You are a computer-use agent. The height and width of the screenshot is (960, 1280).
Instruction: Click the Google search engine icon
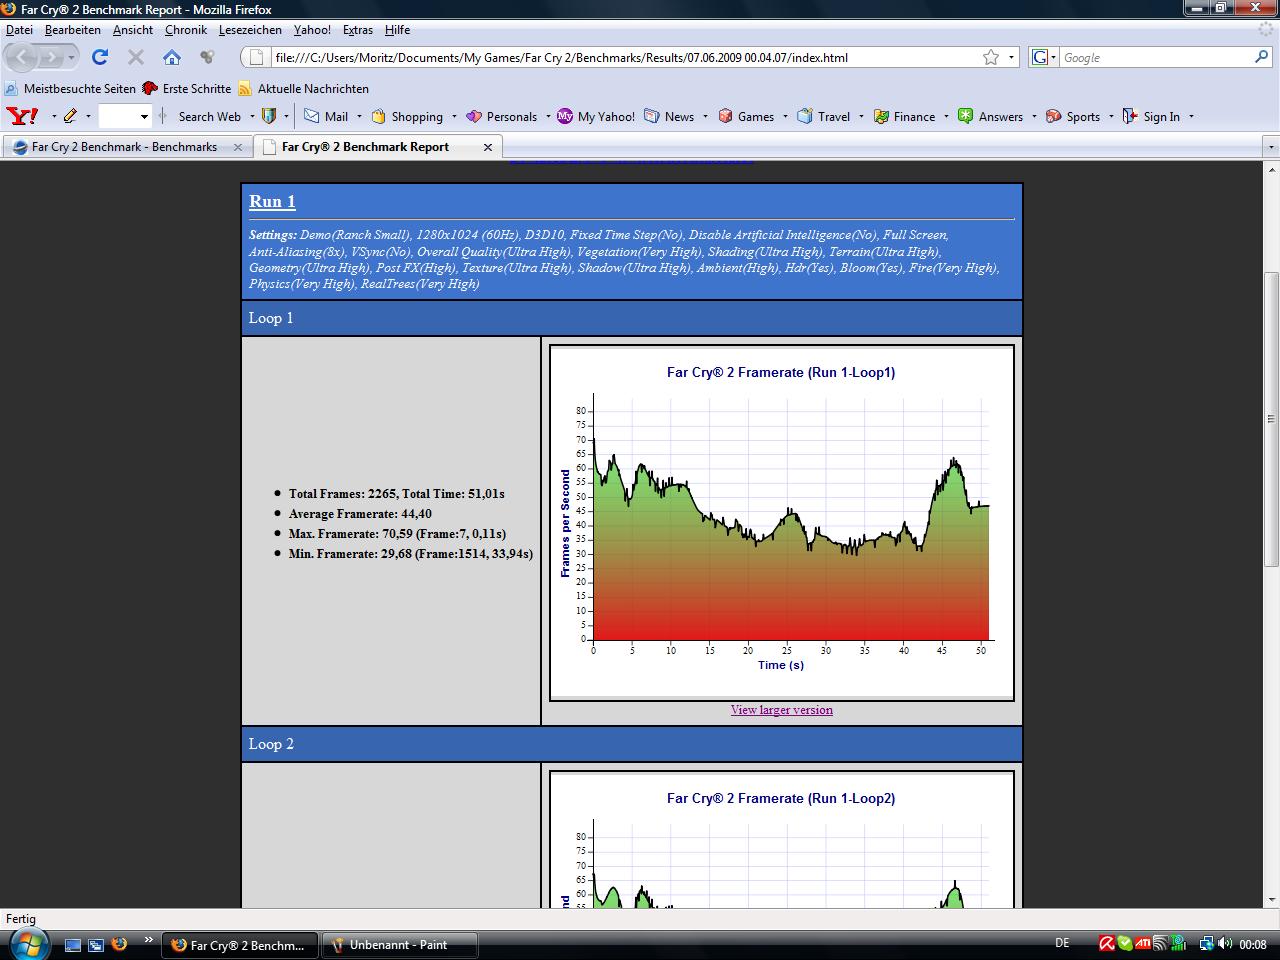pos(1040,57)
